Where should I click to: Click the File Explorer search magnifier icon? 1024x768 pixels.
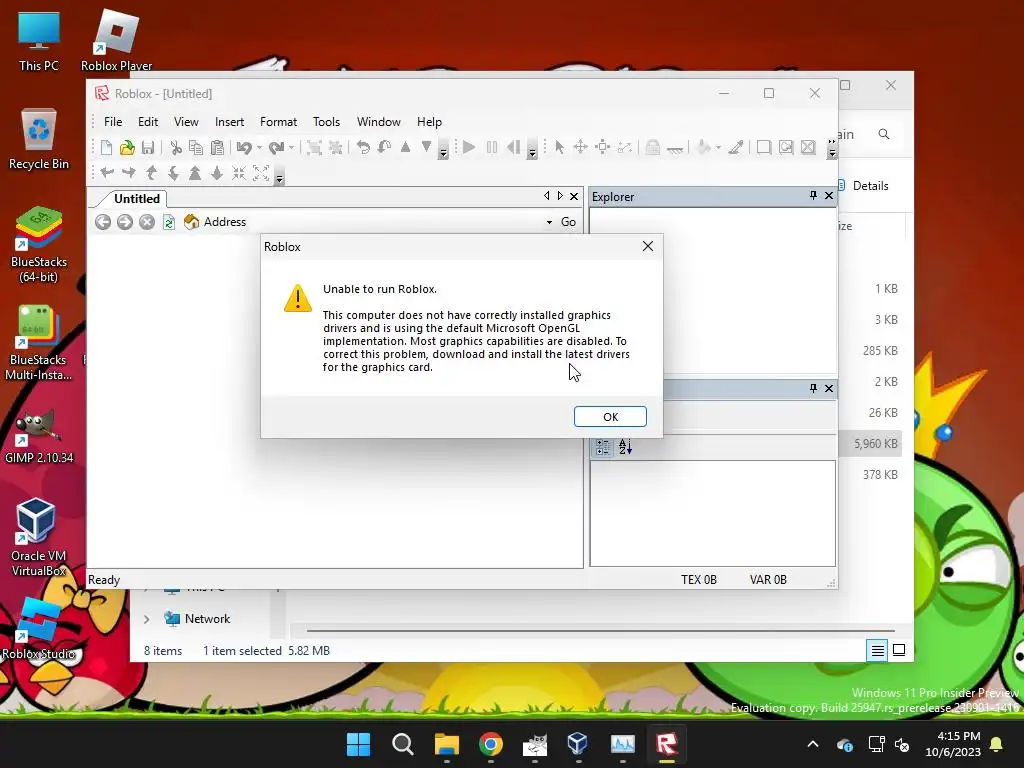(884, 134)
